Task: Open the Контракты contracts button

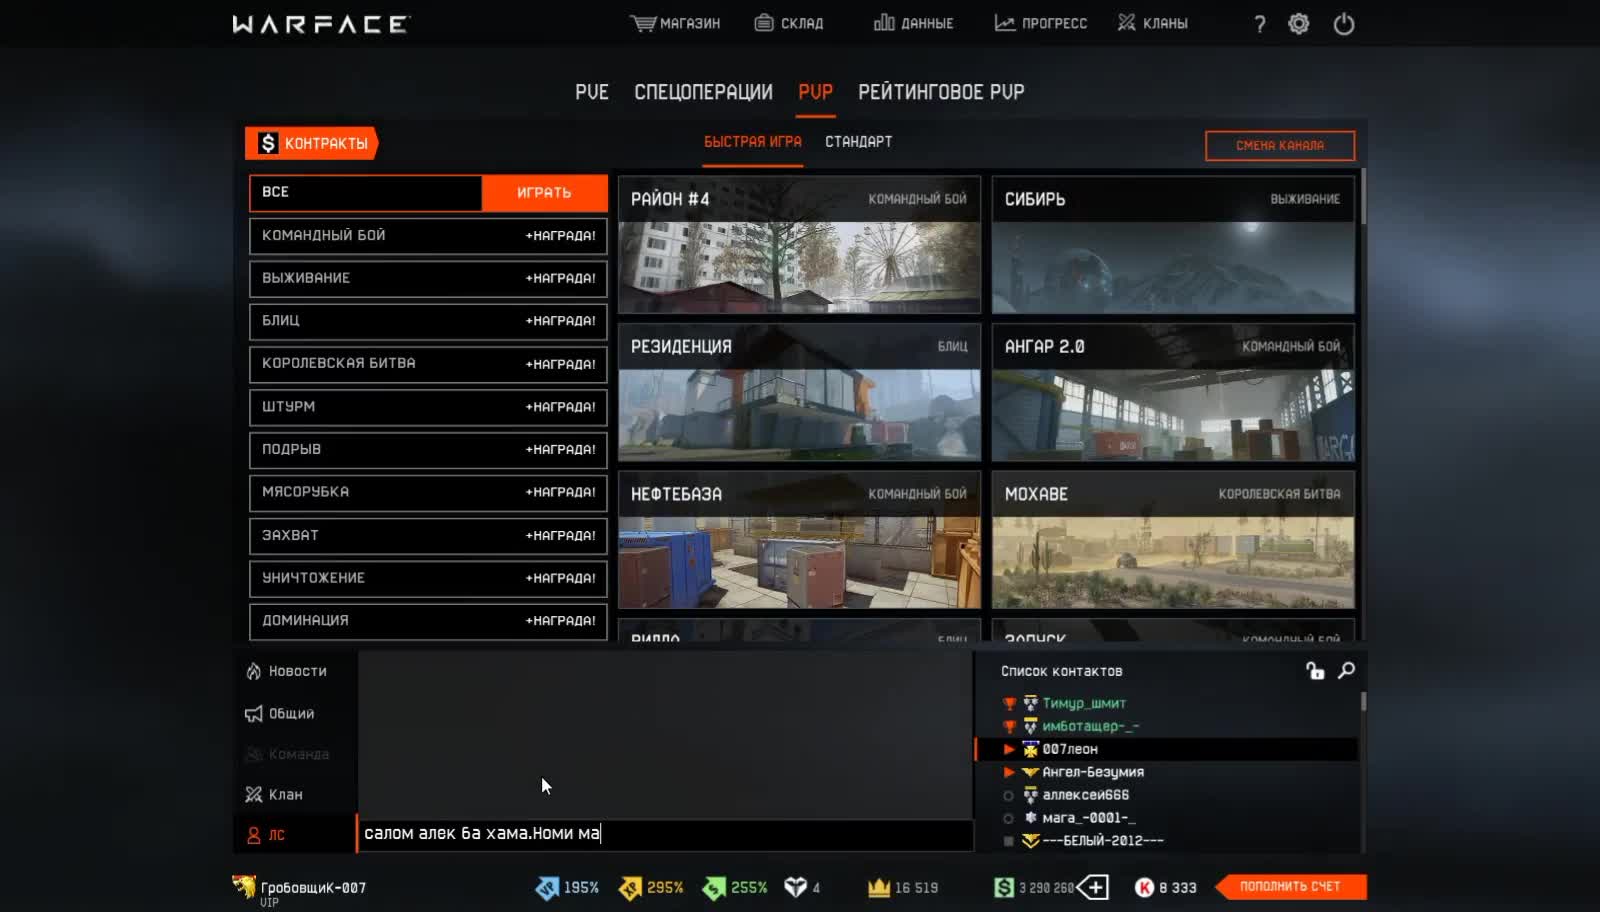Action: pyautogui.click(x=312, y=143)
